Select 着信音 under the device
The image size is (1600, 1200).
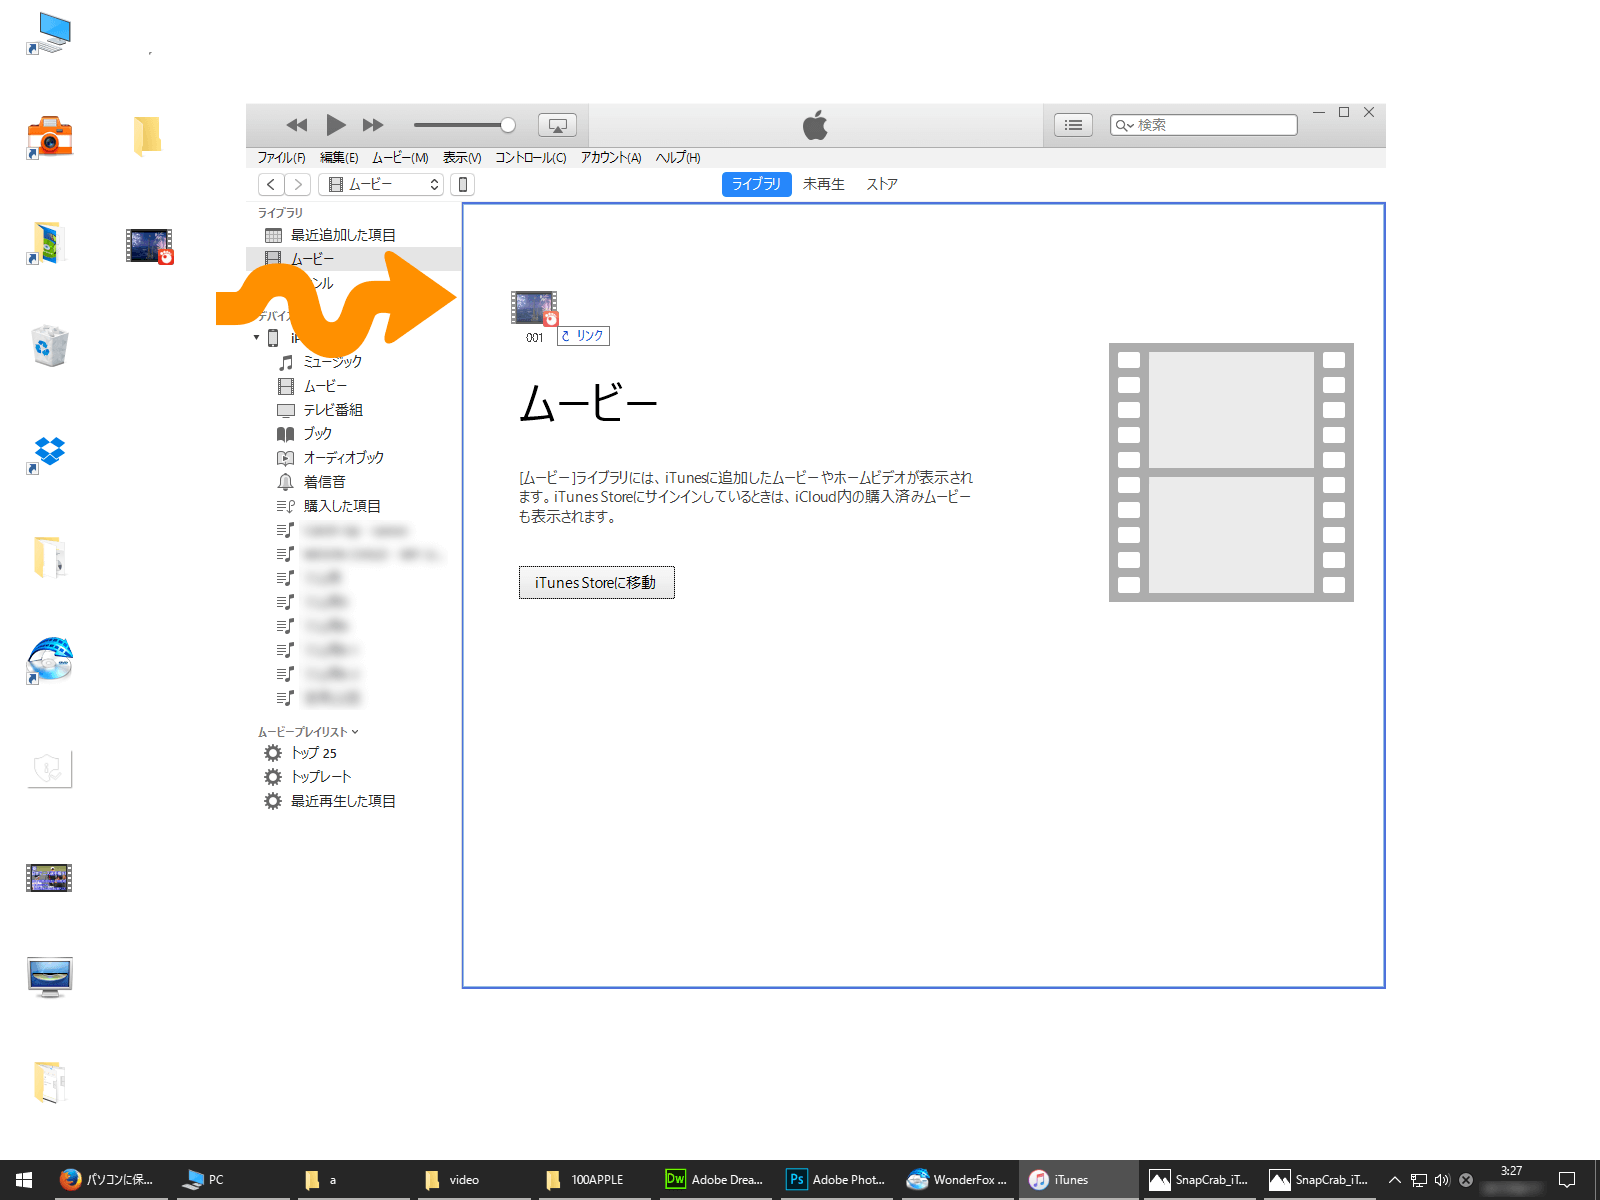click(354, 482)
